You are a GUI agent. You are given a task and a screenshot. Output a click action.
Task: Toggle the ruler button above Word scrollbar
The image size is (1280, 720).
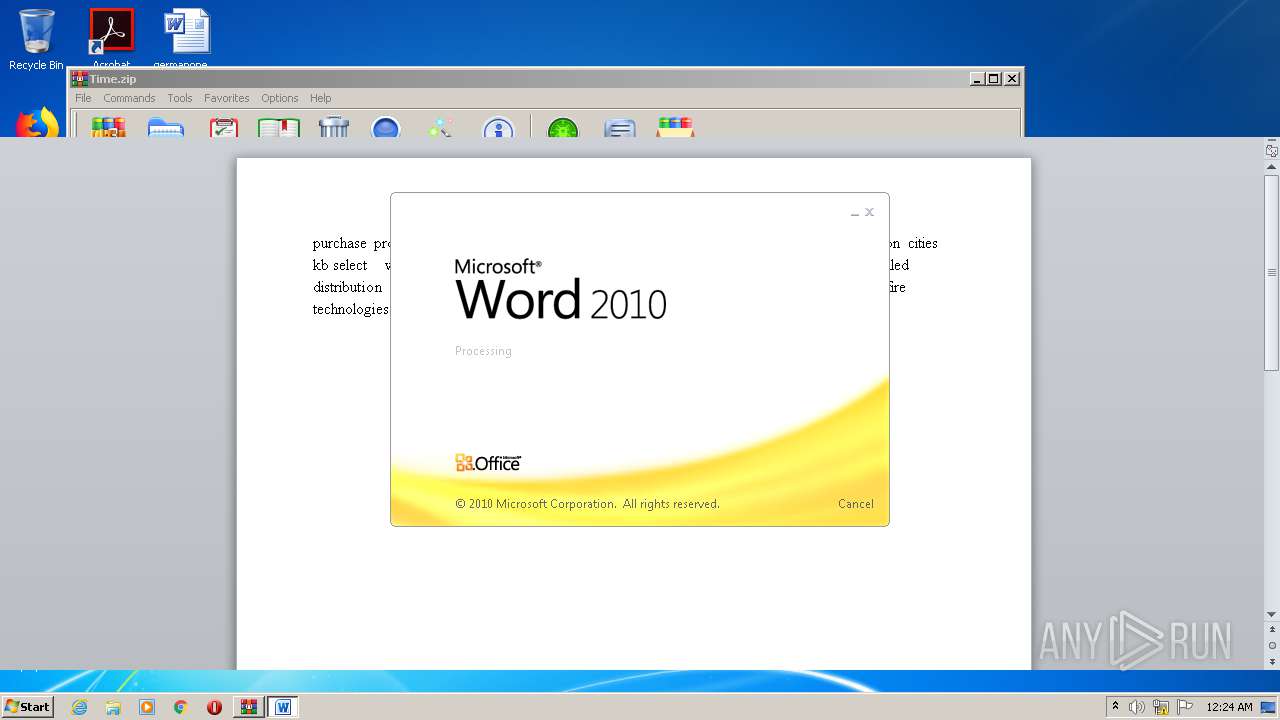point(1272,151)
